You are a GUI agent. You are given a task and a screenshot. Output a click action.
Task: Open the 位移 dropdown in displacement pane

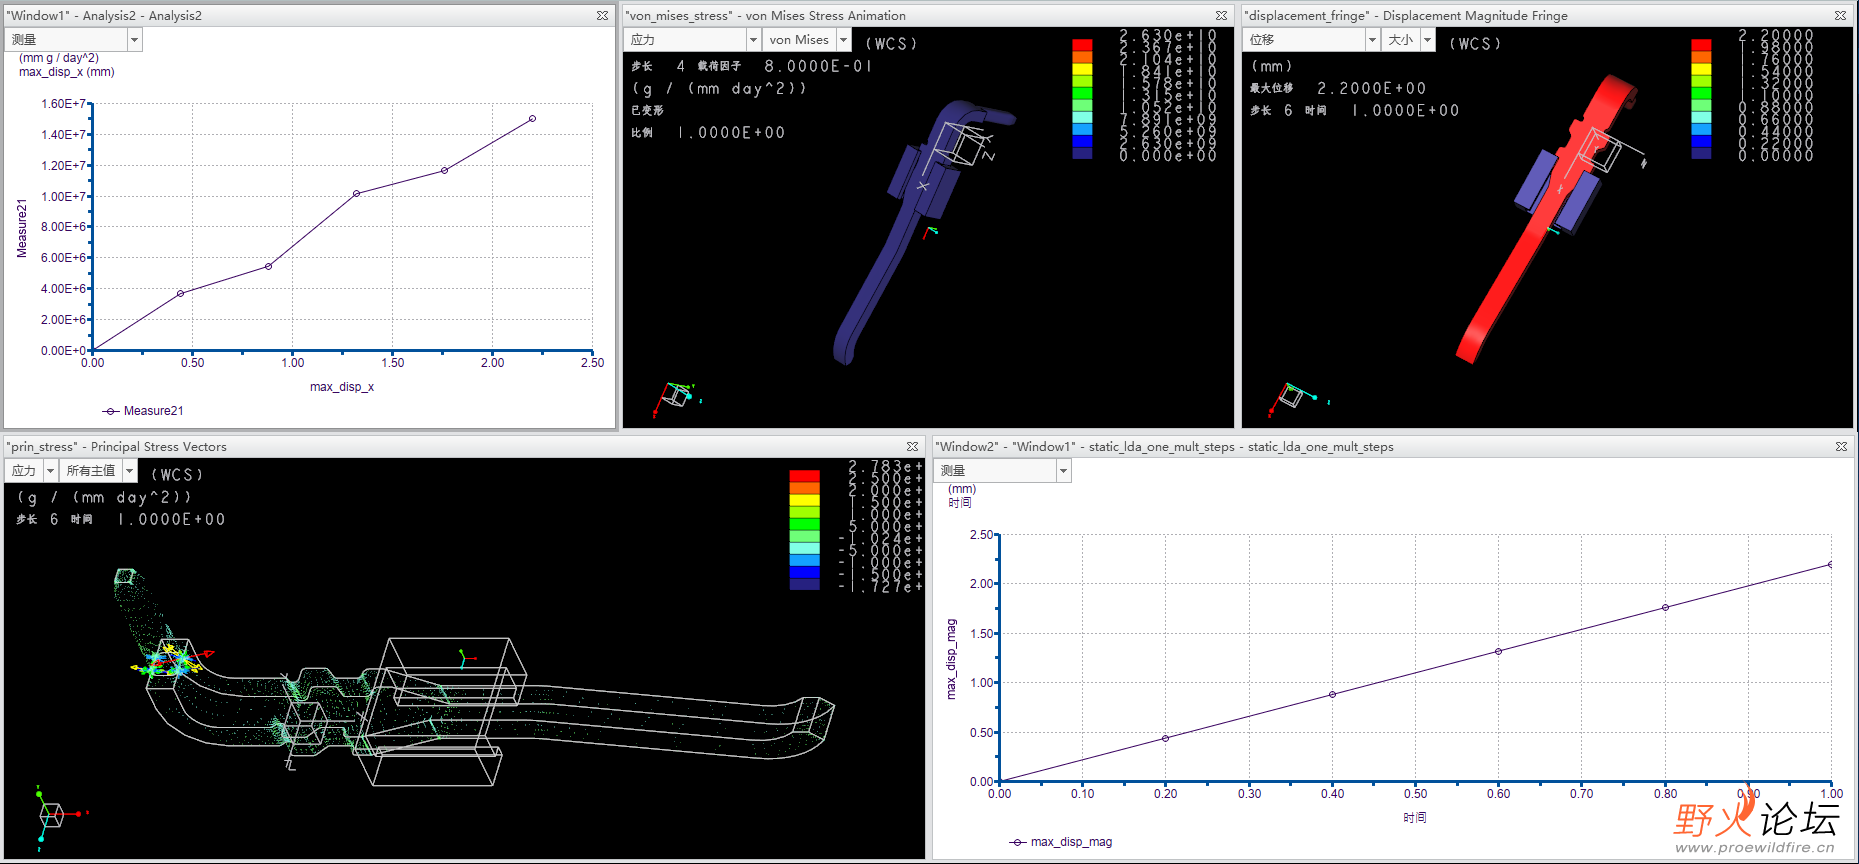click(x=1373, y=39)
